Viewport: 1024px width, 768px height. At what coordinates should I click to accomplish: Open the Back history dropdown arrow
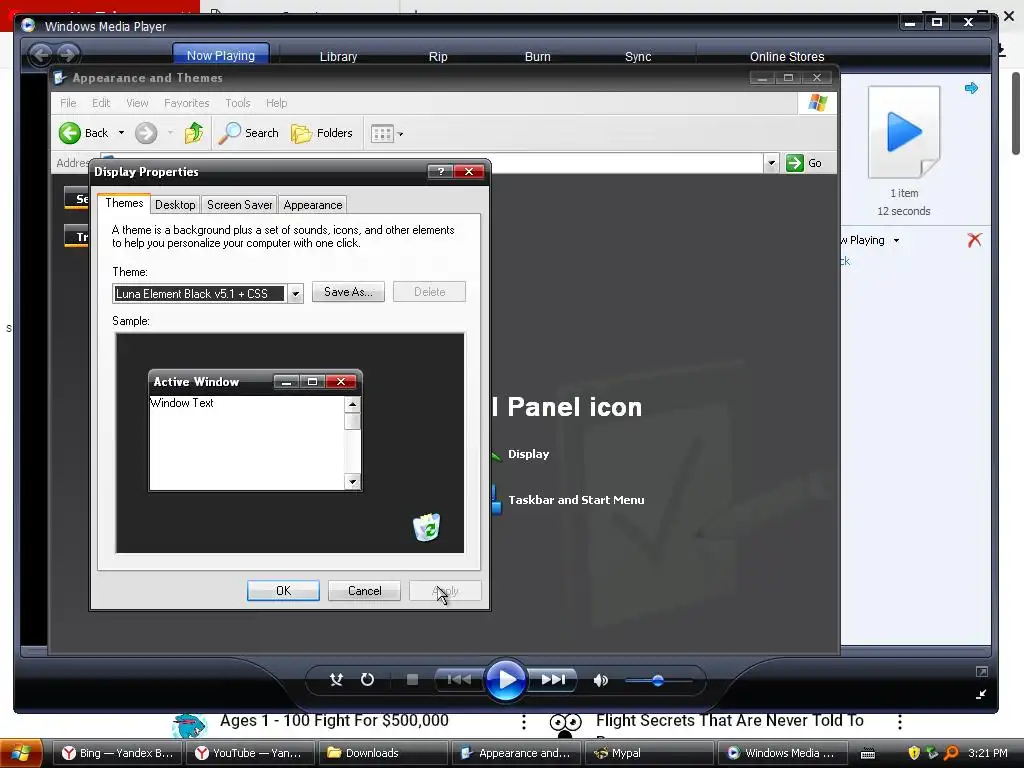[121, 133]
